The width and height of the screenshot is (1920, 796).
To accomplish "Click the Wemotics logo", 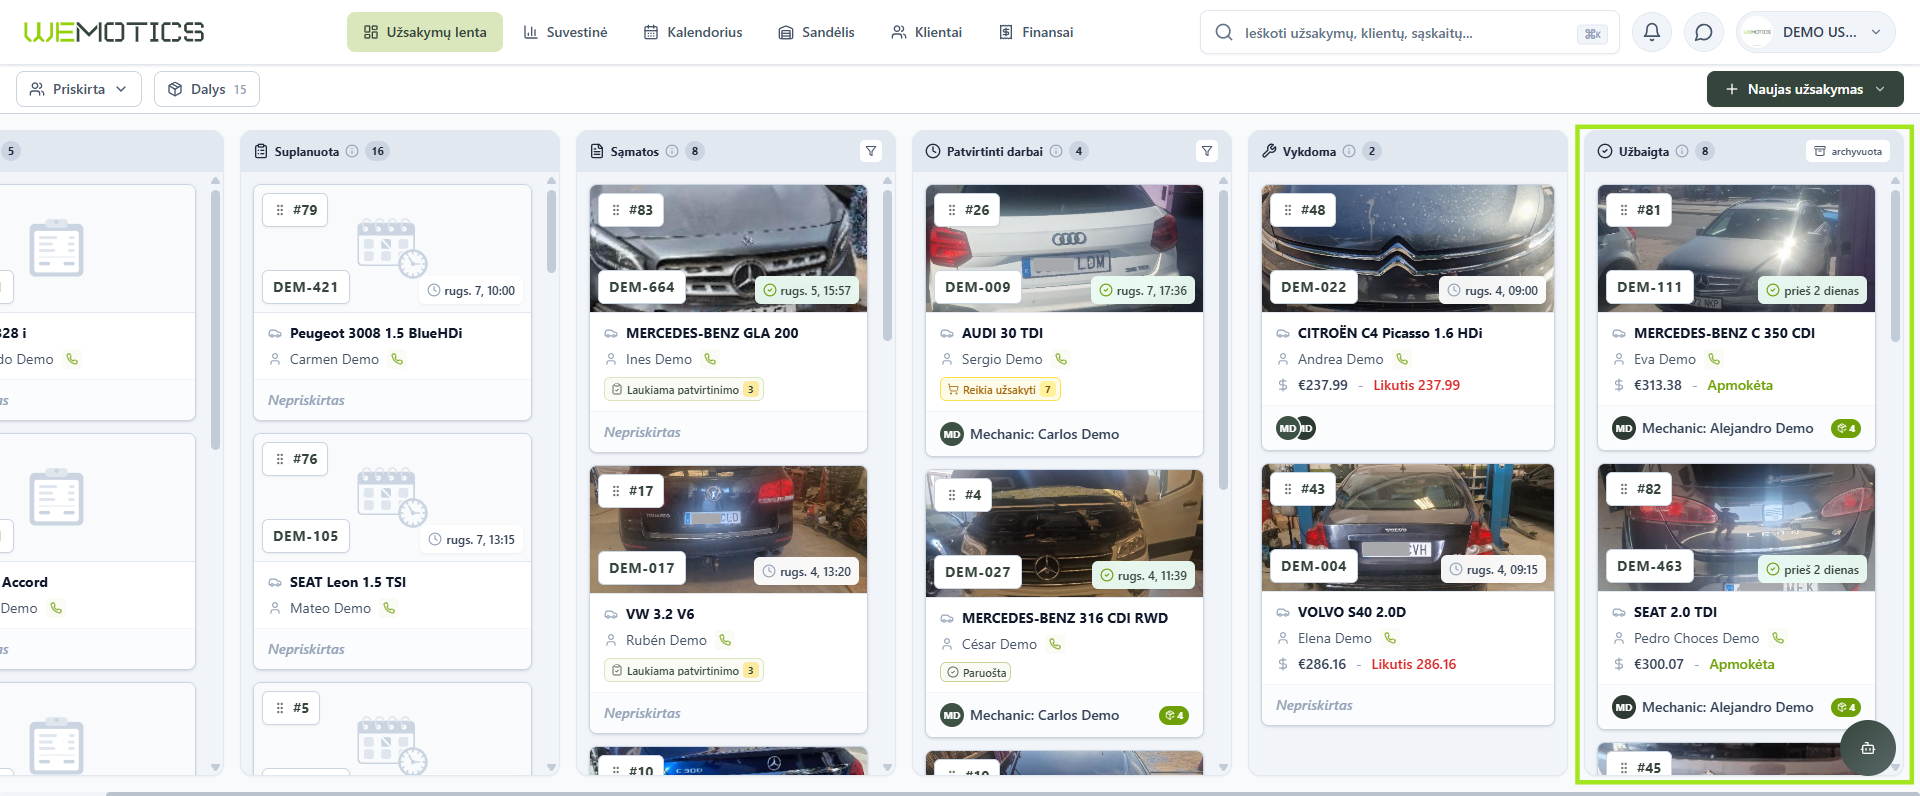I will pos(114,32).
